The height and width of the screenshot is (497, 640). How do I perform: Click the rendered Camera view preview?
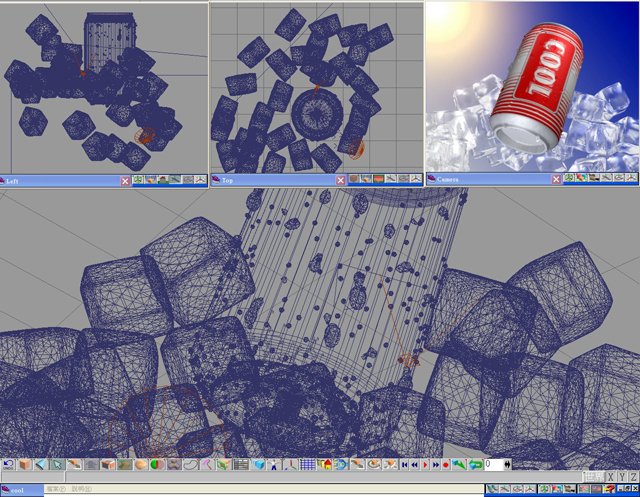point(532,86)
